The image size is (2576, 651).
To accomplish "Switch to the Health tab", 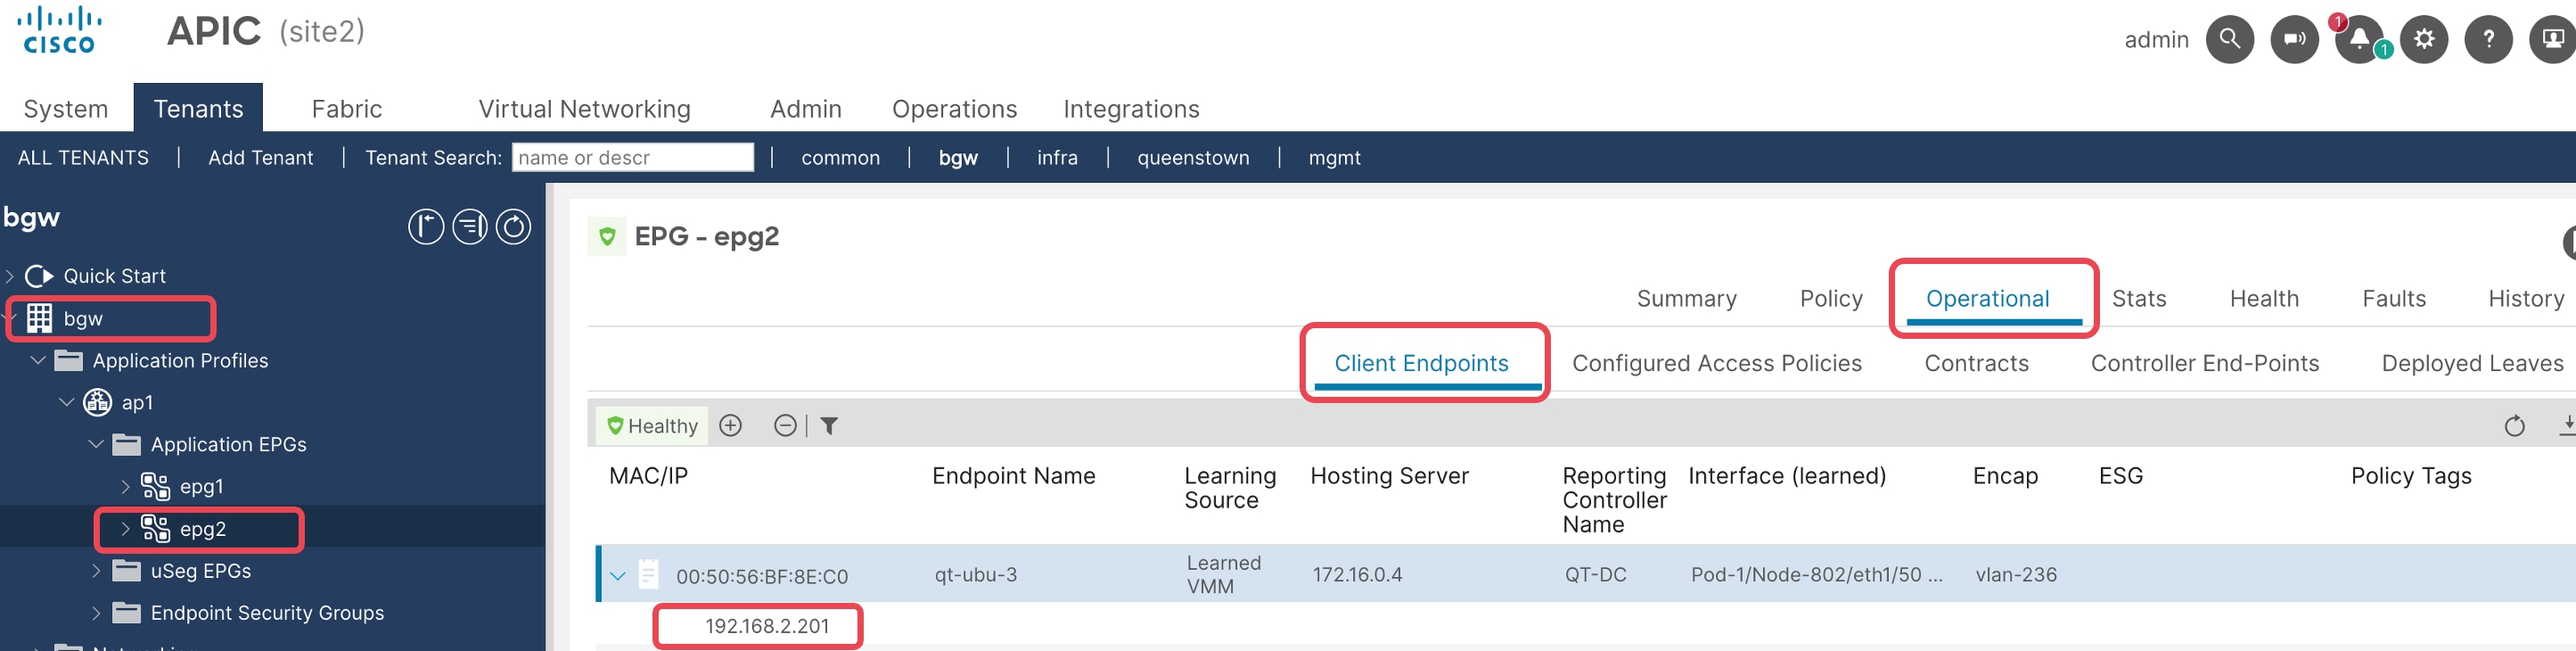I will [2264, 299].
